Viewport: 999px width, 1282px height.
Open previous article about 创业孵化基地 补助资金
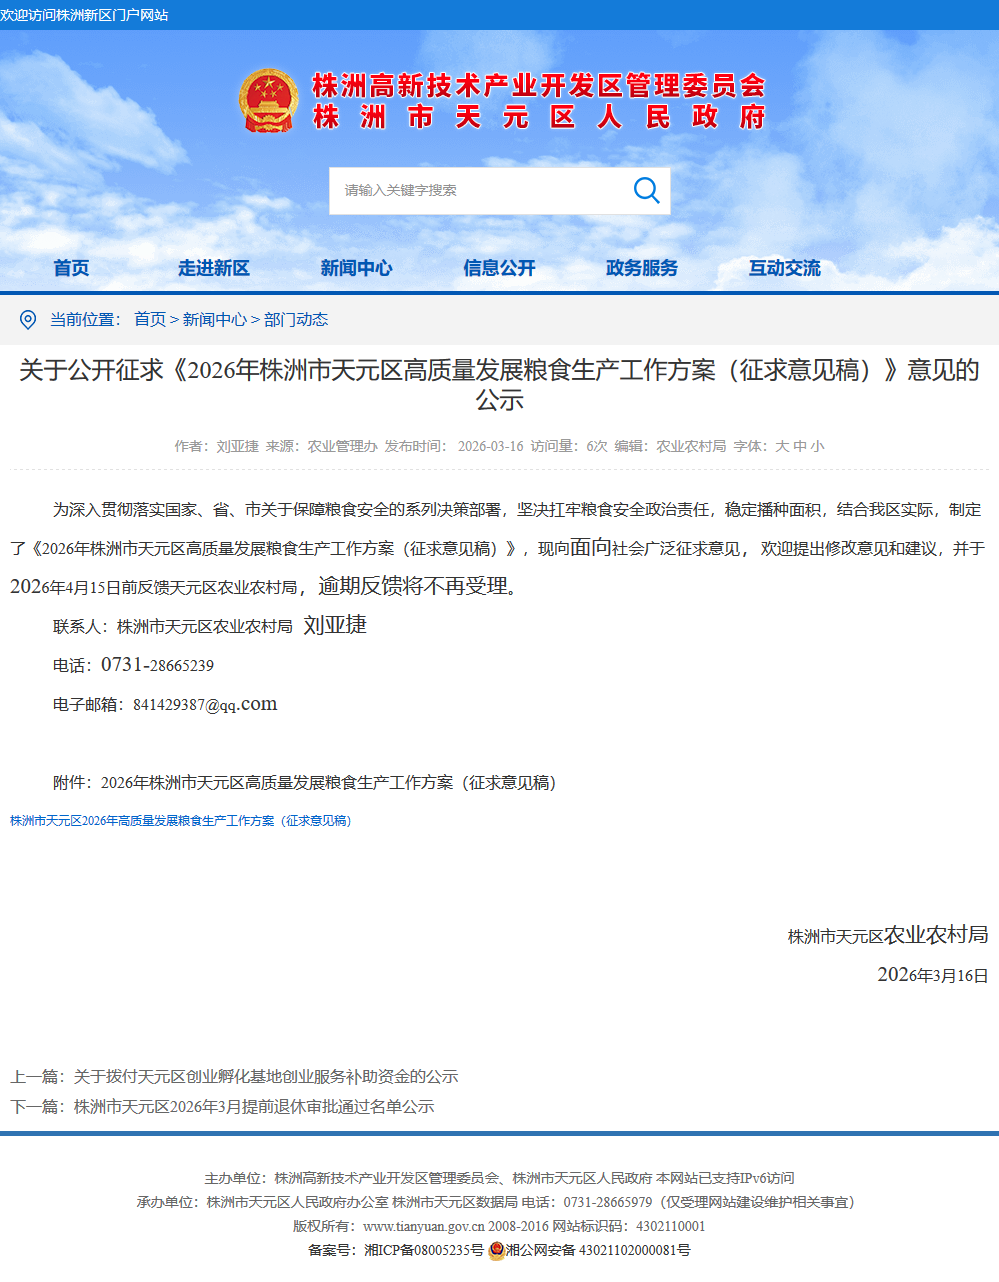click(265, 1077)
